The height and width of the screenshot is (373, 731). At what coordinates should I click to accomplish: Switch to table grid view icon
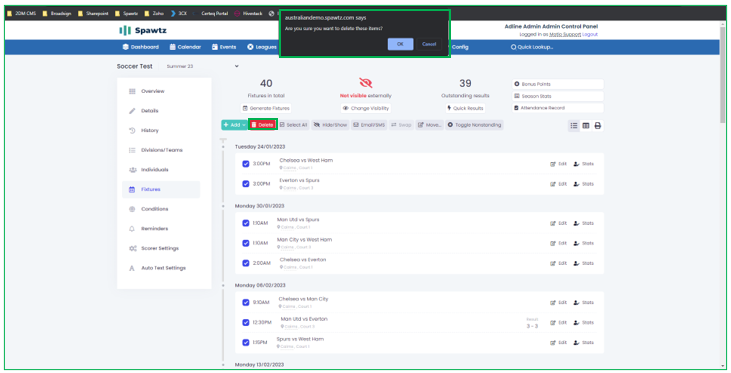tap(586, 125)
